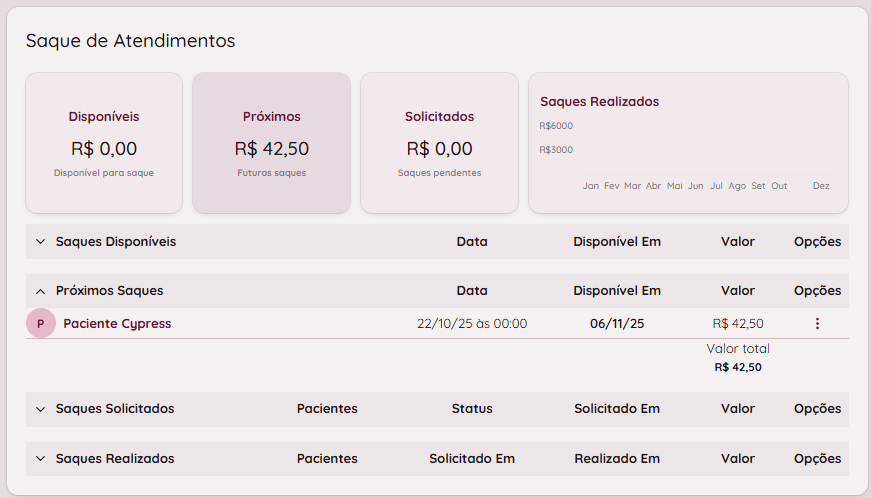This screenshot has width=871, height=498.
Task: Click the Paciente Cypress name
Action: click(x=117, y=324)
